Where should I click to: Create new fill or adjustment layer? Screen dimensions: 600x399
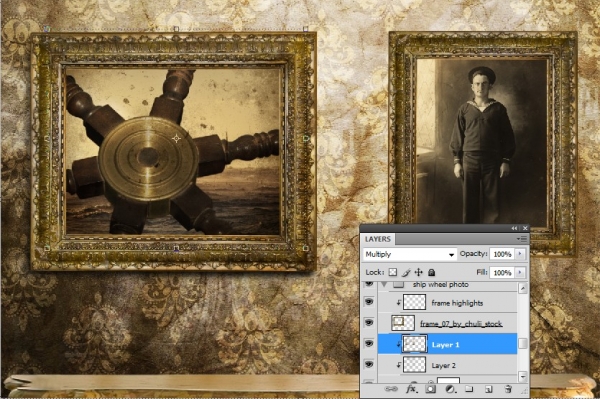(x=450, y=389)
